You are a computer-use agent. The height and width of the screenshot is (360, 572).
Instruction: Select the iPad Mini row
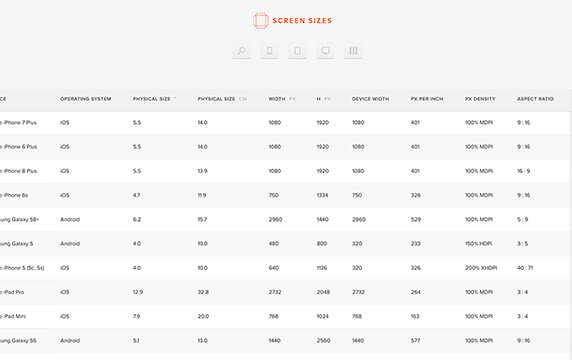click(285, 316)
